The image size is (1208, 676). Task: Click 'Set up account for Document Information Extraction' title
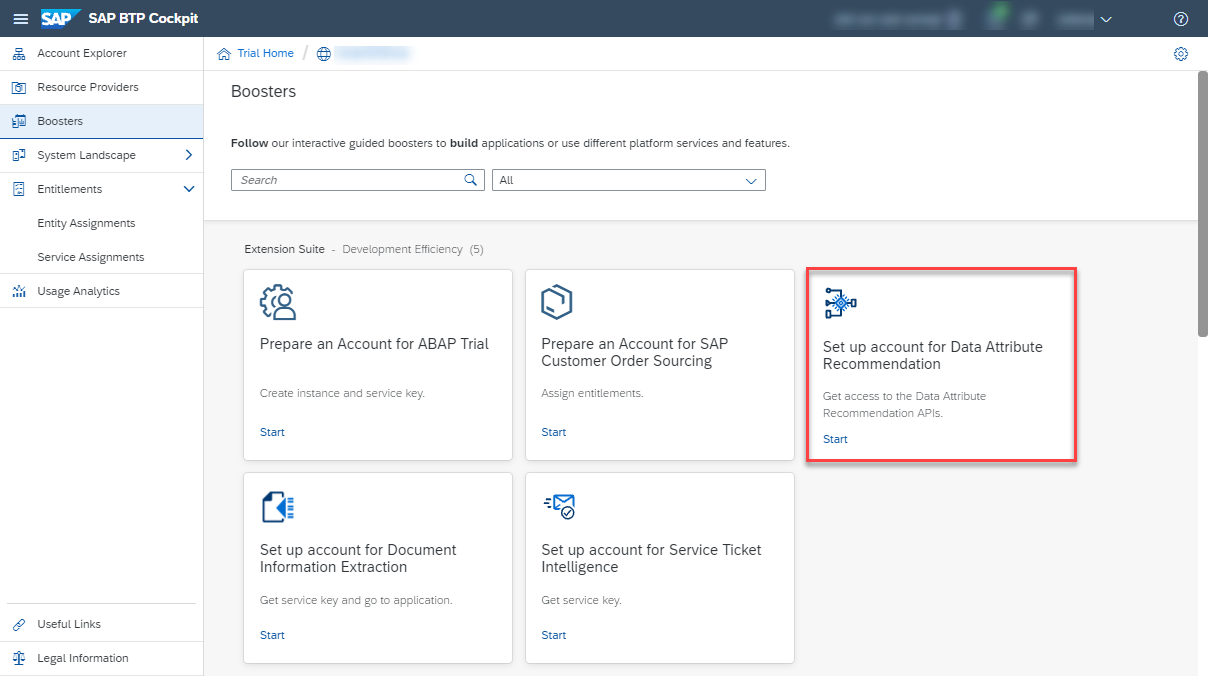coord(358,558)
